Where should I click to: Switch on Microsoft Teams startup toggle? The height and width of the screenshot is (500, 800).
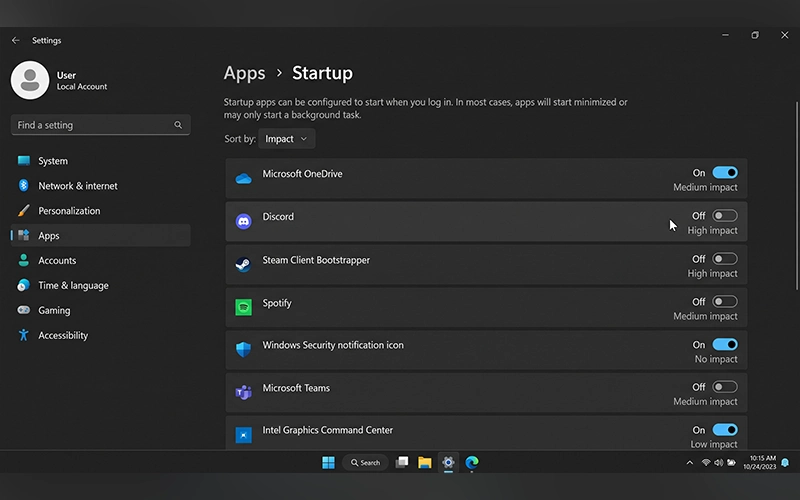[x=725, y=387]
